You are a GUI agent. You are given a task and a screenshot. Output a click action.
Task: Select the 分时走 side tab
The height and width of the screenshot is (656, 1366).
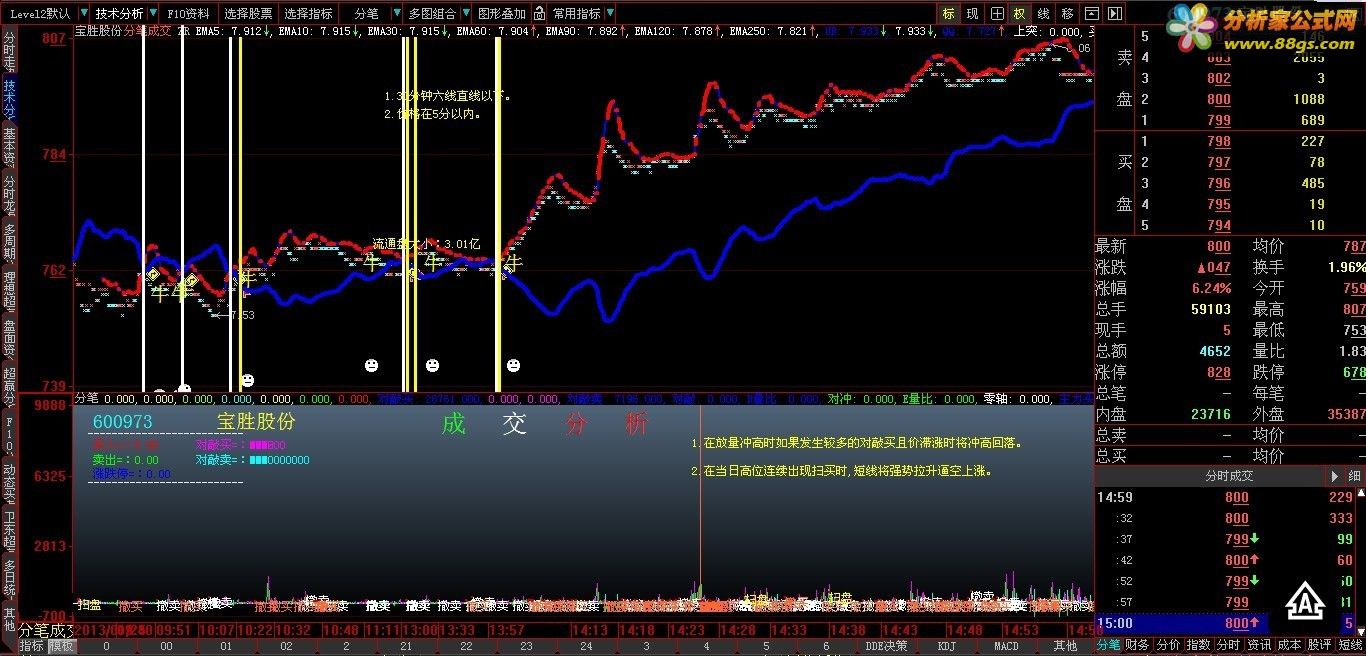coord(9,49)
